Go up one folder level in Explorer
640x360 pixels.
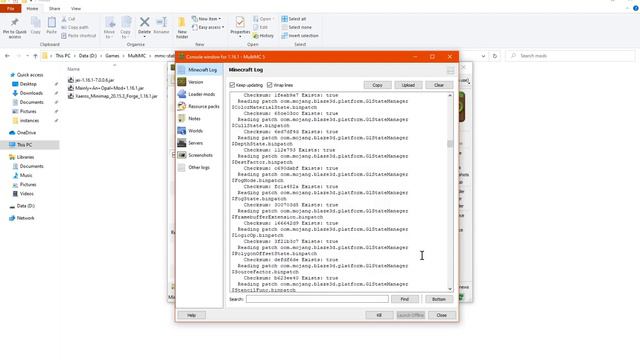click(36, 56)
